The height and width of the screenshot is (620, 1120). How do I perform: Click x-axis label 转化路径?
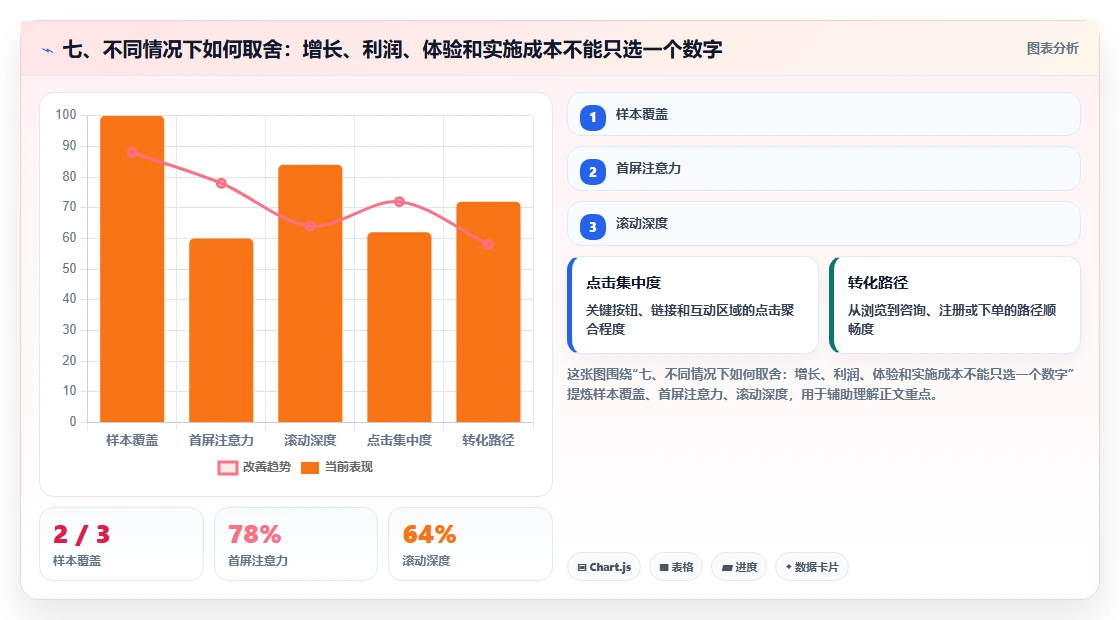[x=488, y=441]
